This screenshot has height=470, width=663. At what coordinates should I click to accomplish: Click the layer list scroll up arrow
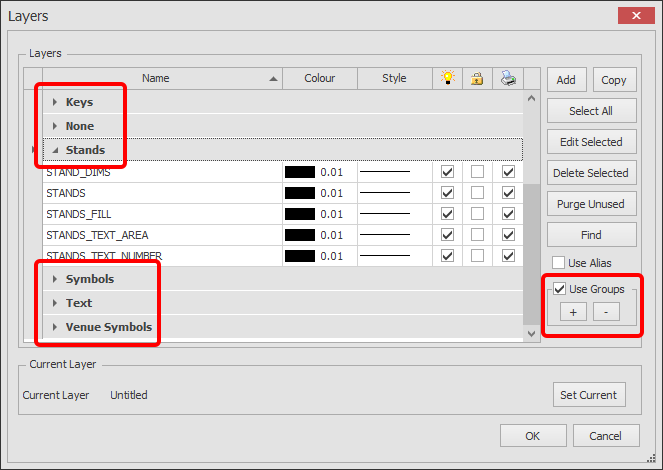coord(531,98)
